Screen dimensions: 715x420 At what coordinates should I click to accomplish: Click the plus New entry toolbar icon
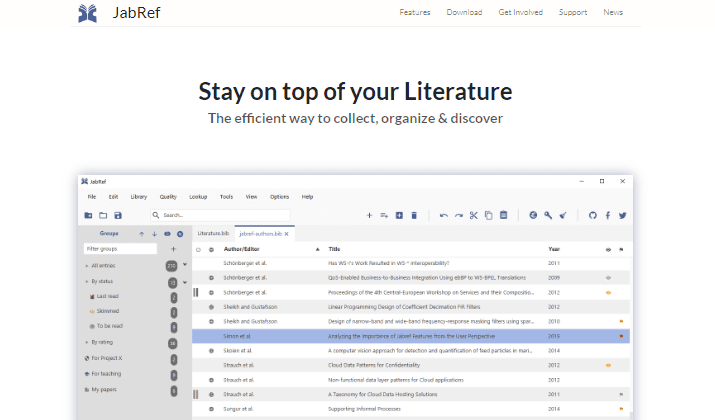369,215
